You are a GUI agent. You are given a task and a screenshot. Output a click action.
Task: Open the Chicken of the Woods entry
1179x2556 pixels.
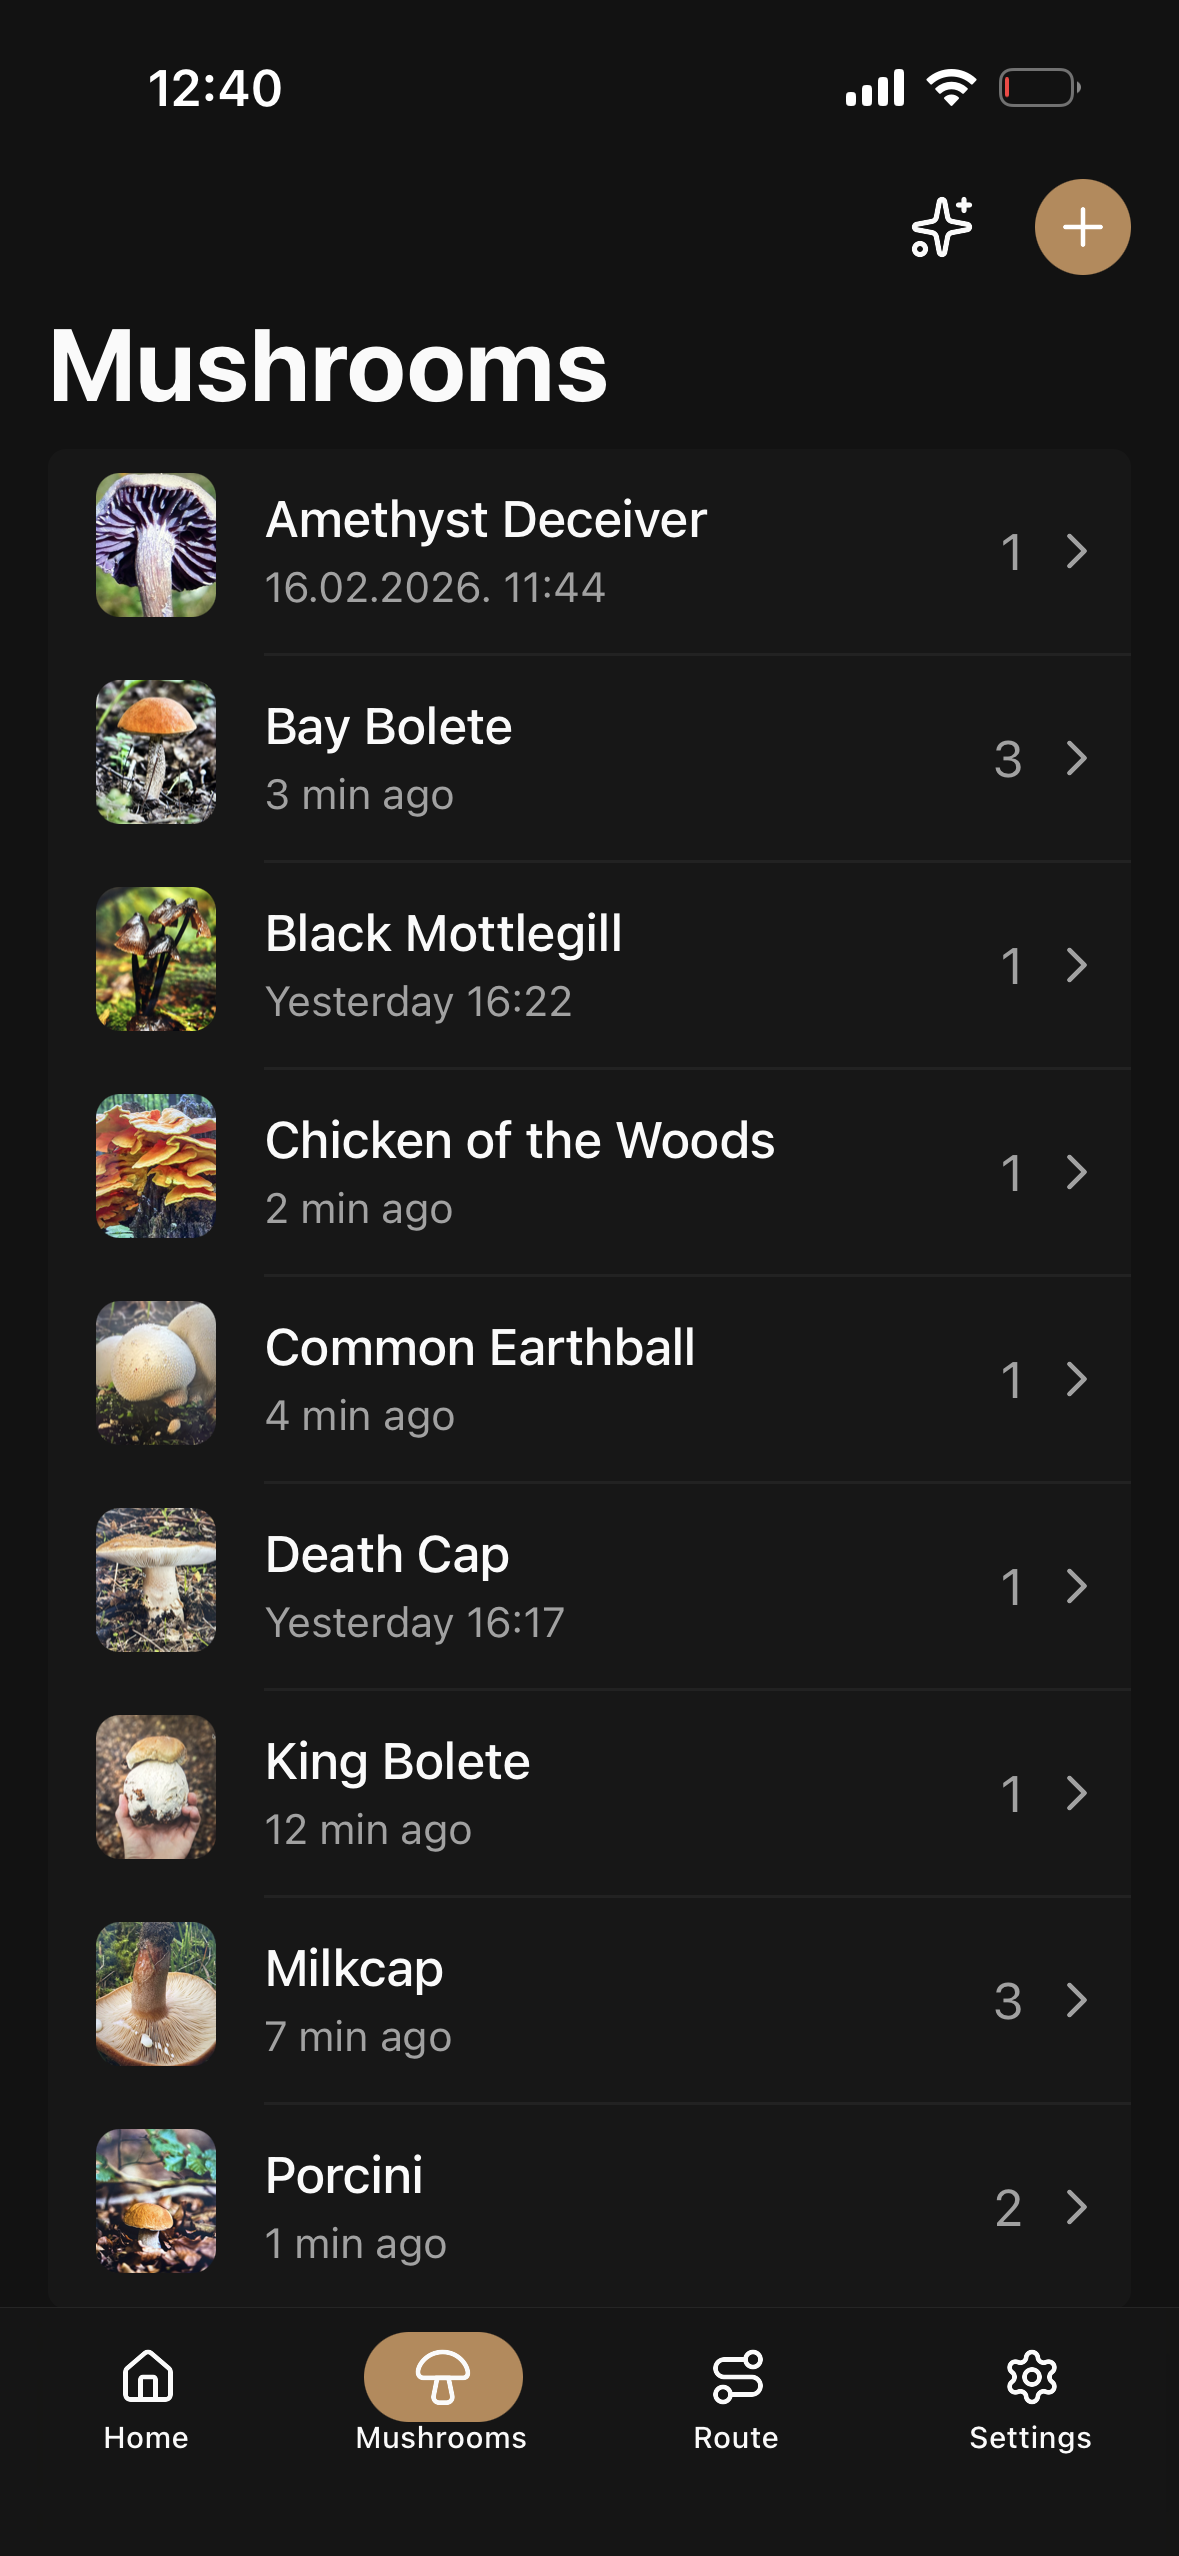click(519, 1141)
